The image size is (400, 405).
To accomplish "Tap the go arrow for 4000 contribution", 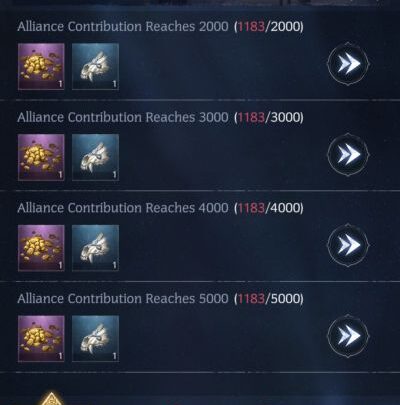I will click(348, 245).
